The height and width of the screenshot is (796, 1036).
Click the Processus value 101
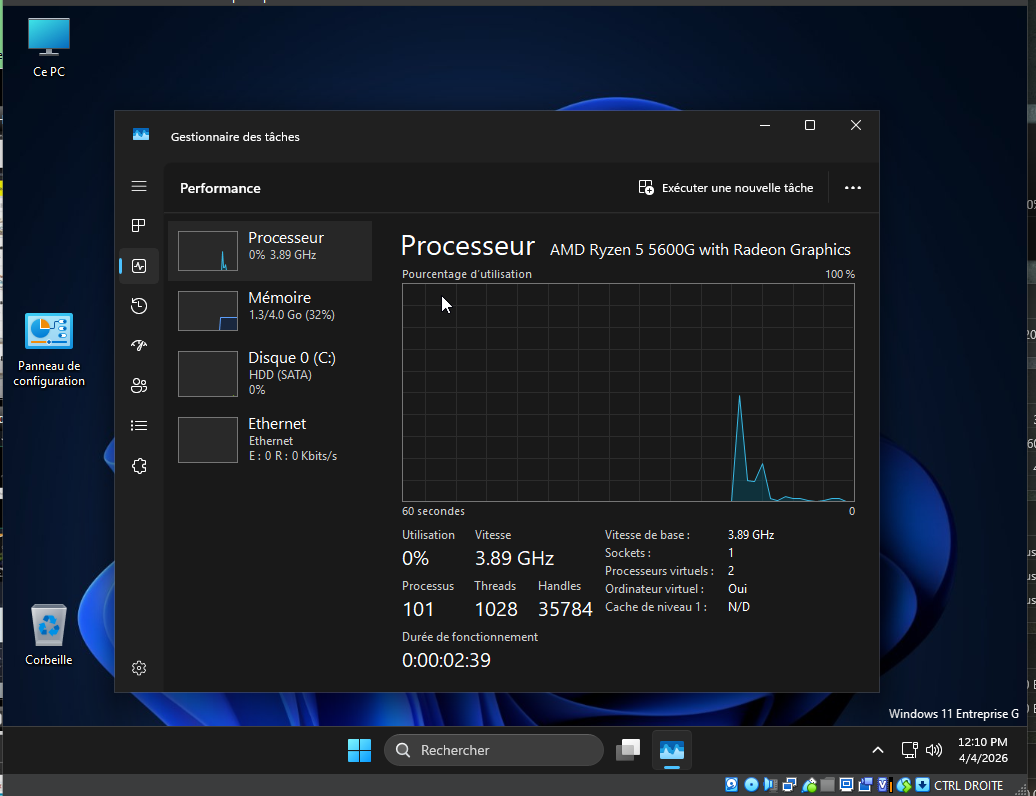418,609
